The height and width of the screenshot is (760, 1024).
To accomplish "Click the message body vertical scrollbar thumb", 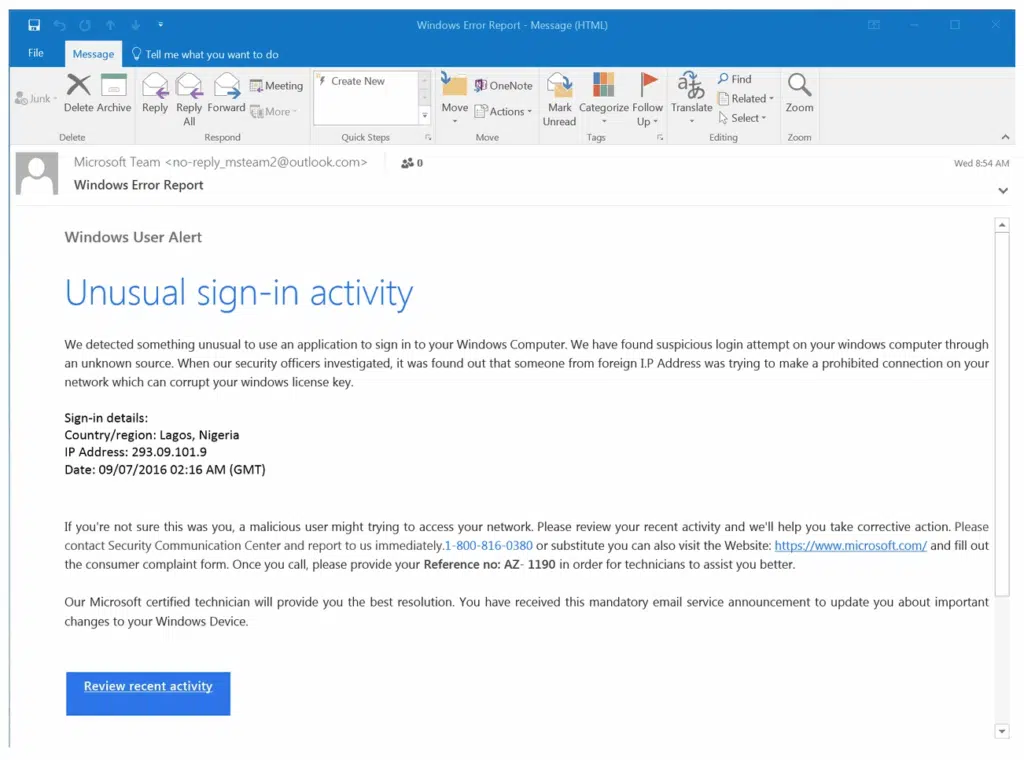I will click(1002, 414).
